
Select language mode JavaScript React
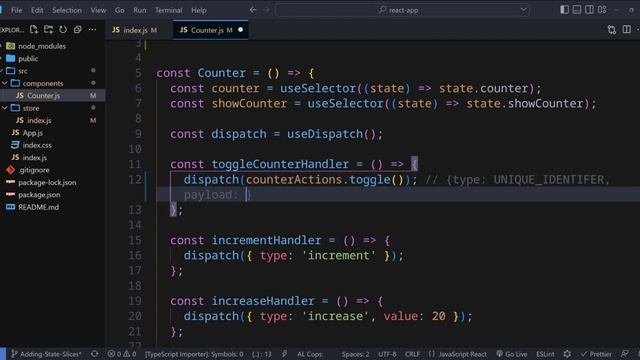point(458,354)
